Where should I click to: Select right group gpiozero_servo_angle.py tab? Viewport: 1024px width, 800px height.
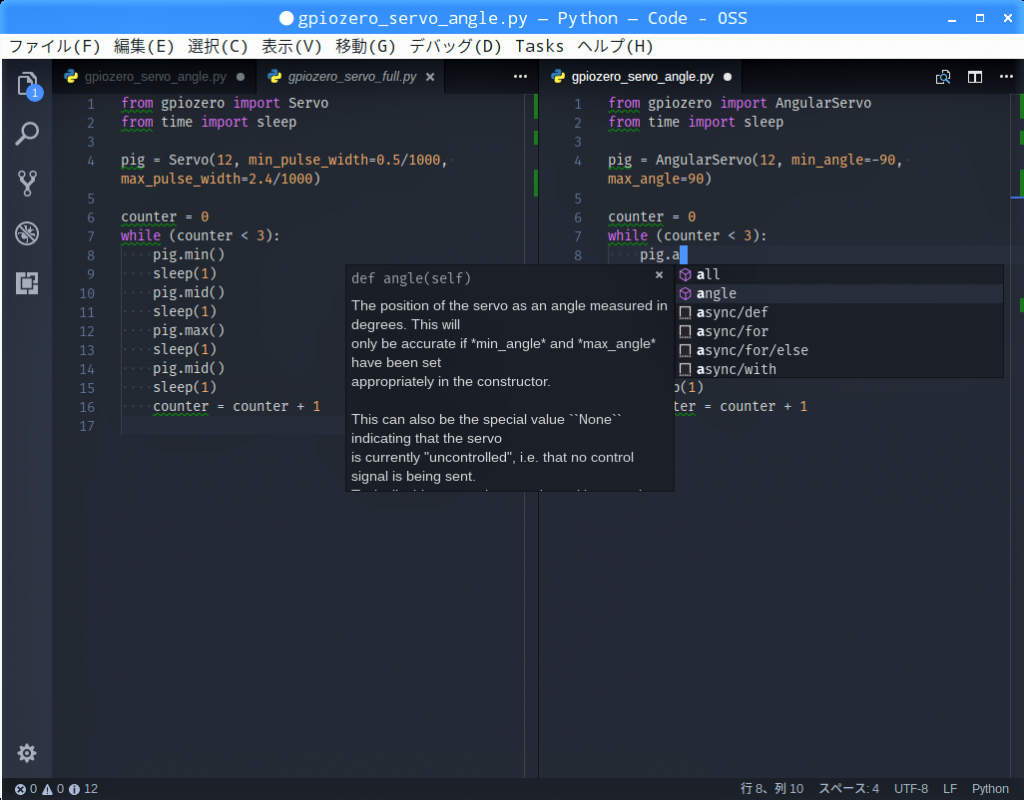(x=642, y=76)
